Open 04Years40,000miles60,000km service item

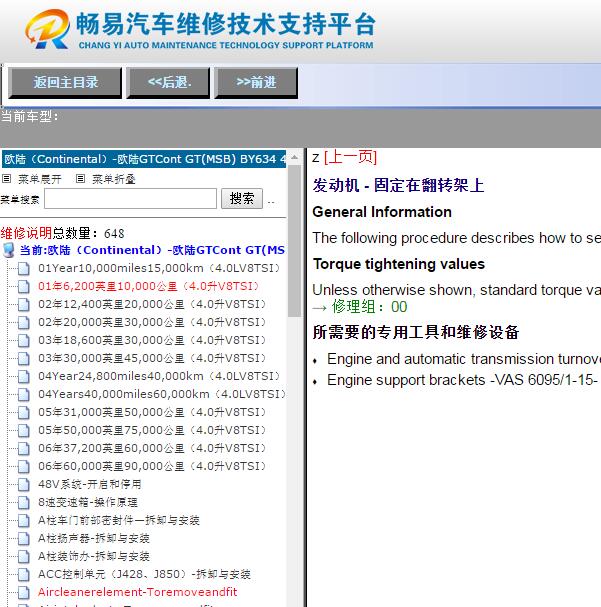click(162, 394)
